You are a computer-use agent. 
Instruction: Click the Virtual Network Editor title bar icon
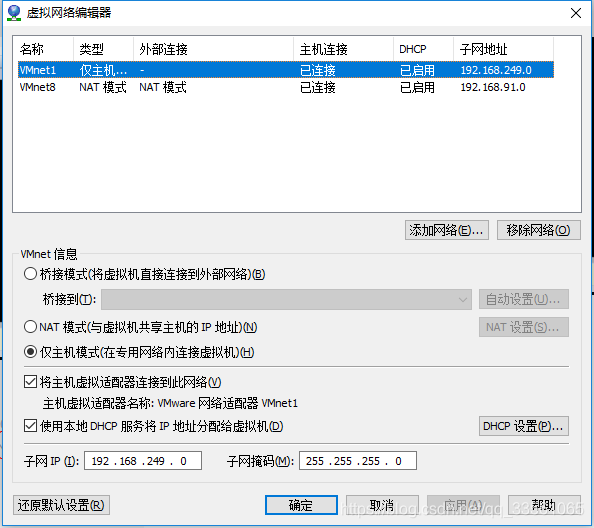[14, 12]
